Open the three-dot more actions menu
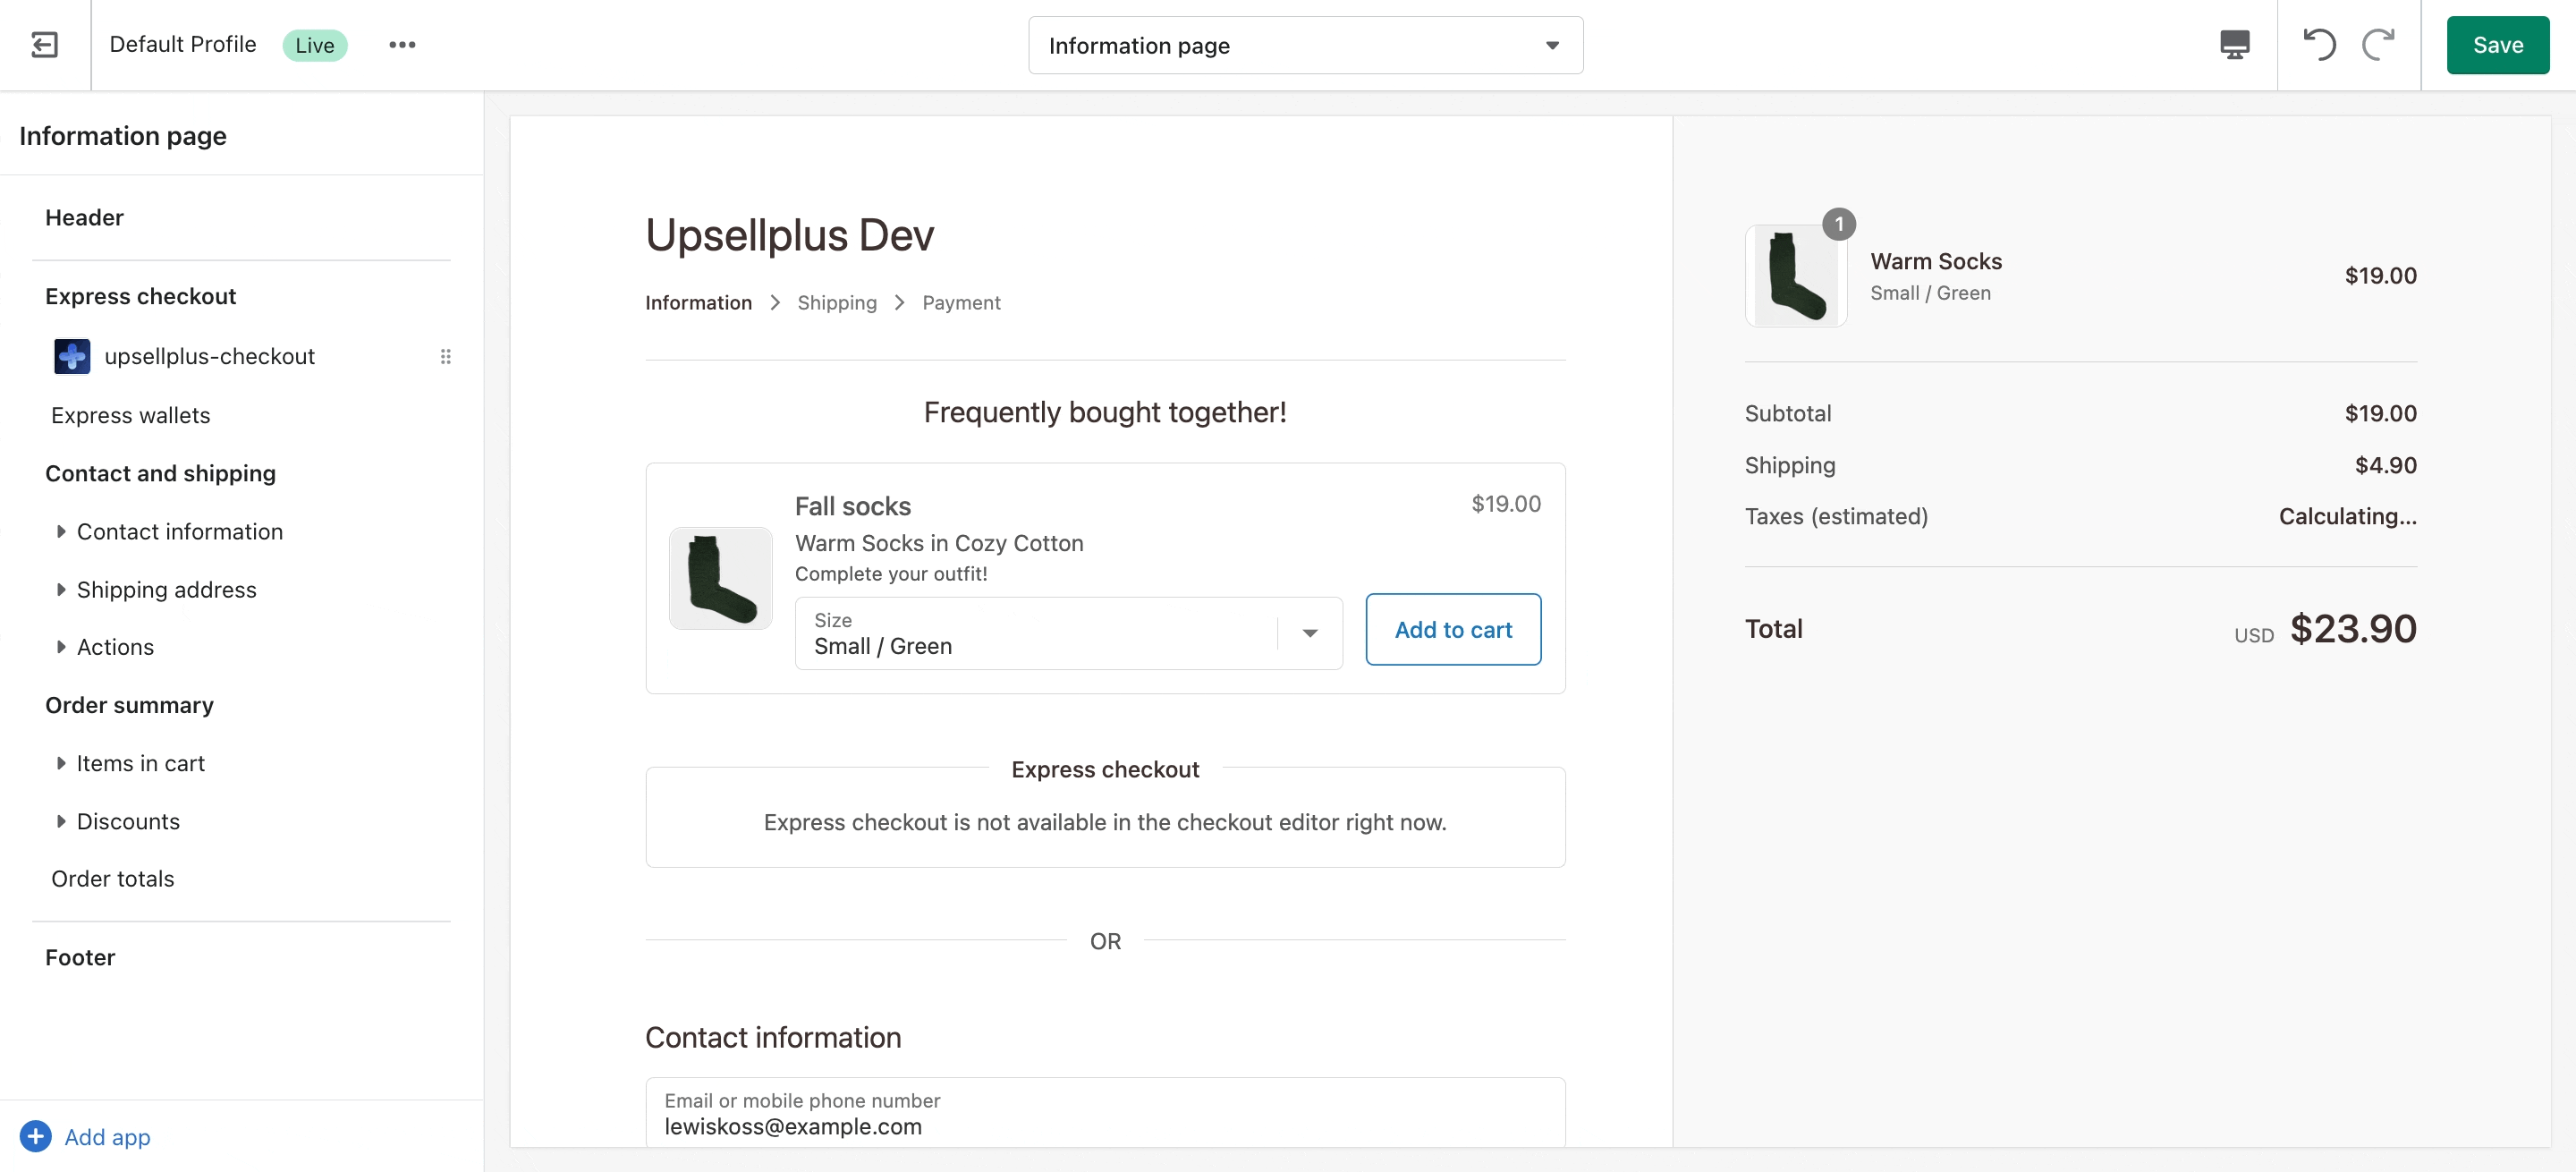Screen dimensions: 2576x1172 (402, 45)
